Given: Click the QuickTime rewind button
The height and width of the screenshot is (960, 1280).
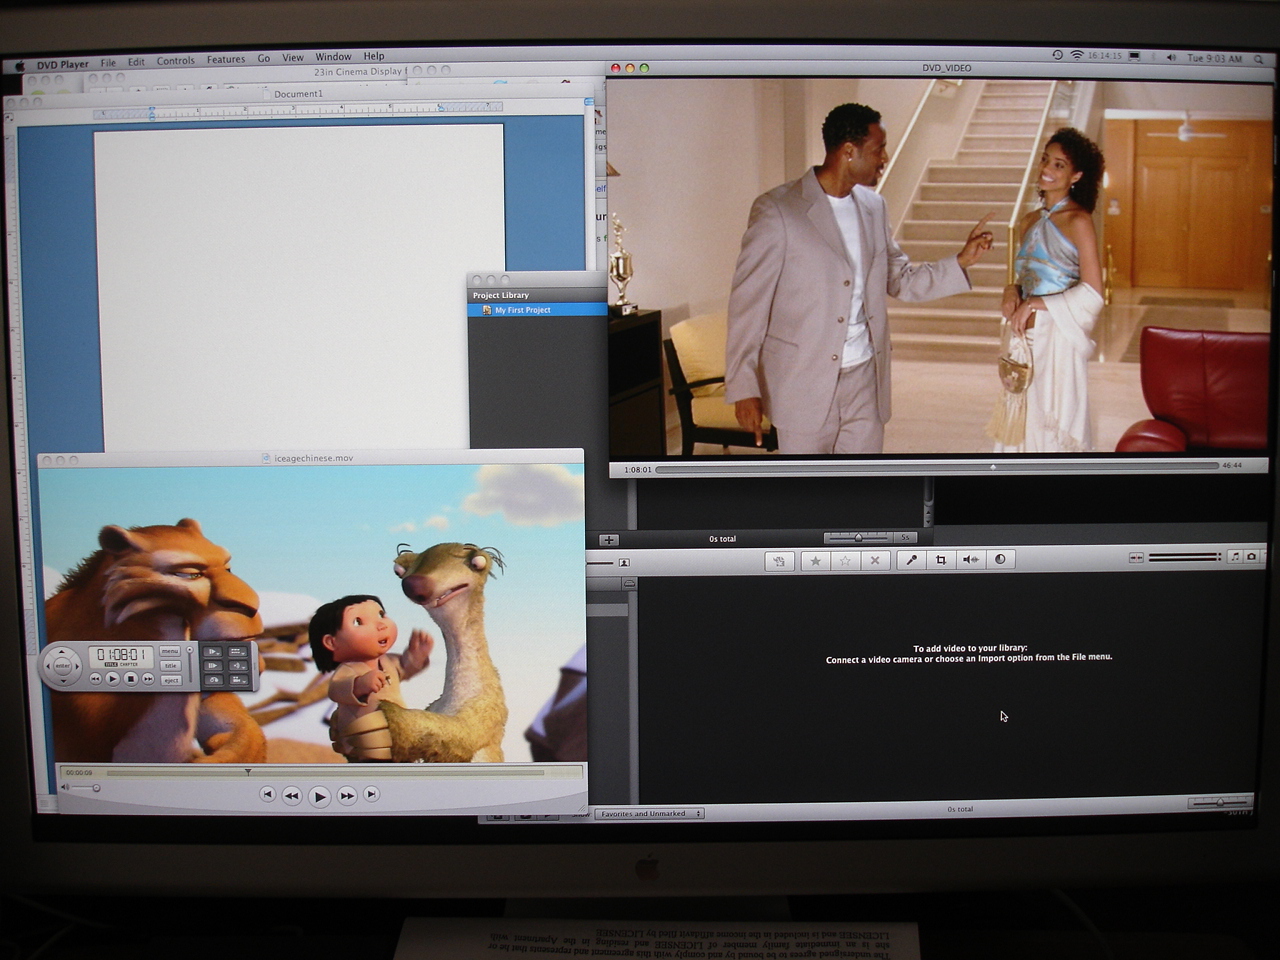Looking at the screenshot, I should tap(291, 796).
